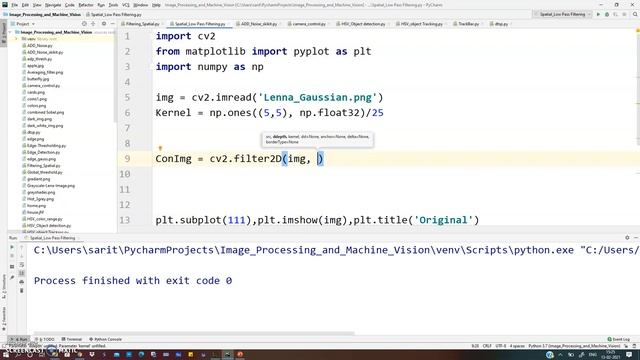Viewport: 640px width, 360px height.
Task: Click the Debug bug icon in toolbar
Action: coord(607,14)
